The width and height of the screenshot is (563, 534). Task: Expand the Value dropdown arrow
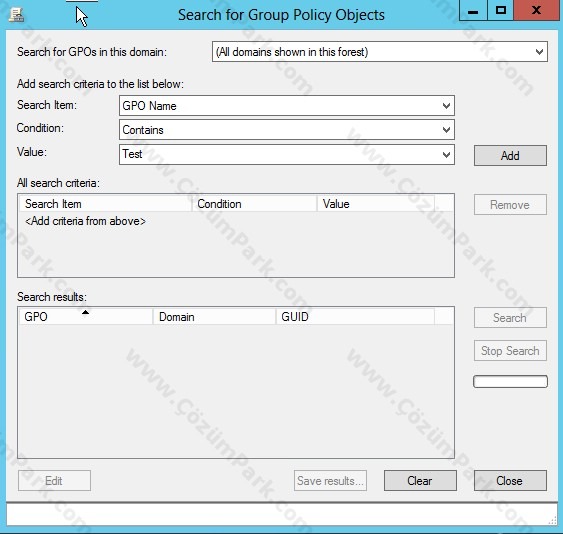coord(446,155)
